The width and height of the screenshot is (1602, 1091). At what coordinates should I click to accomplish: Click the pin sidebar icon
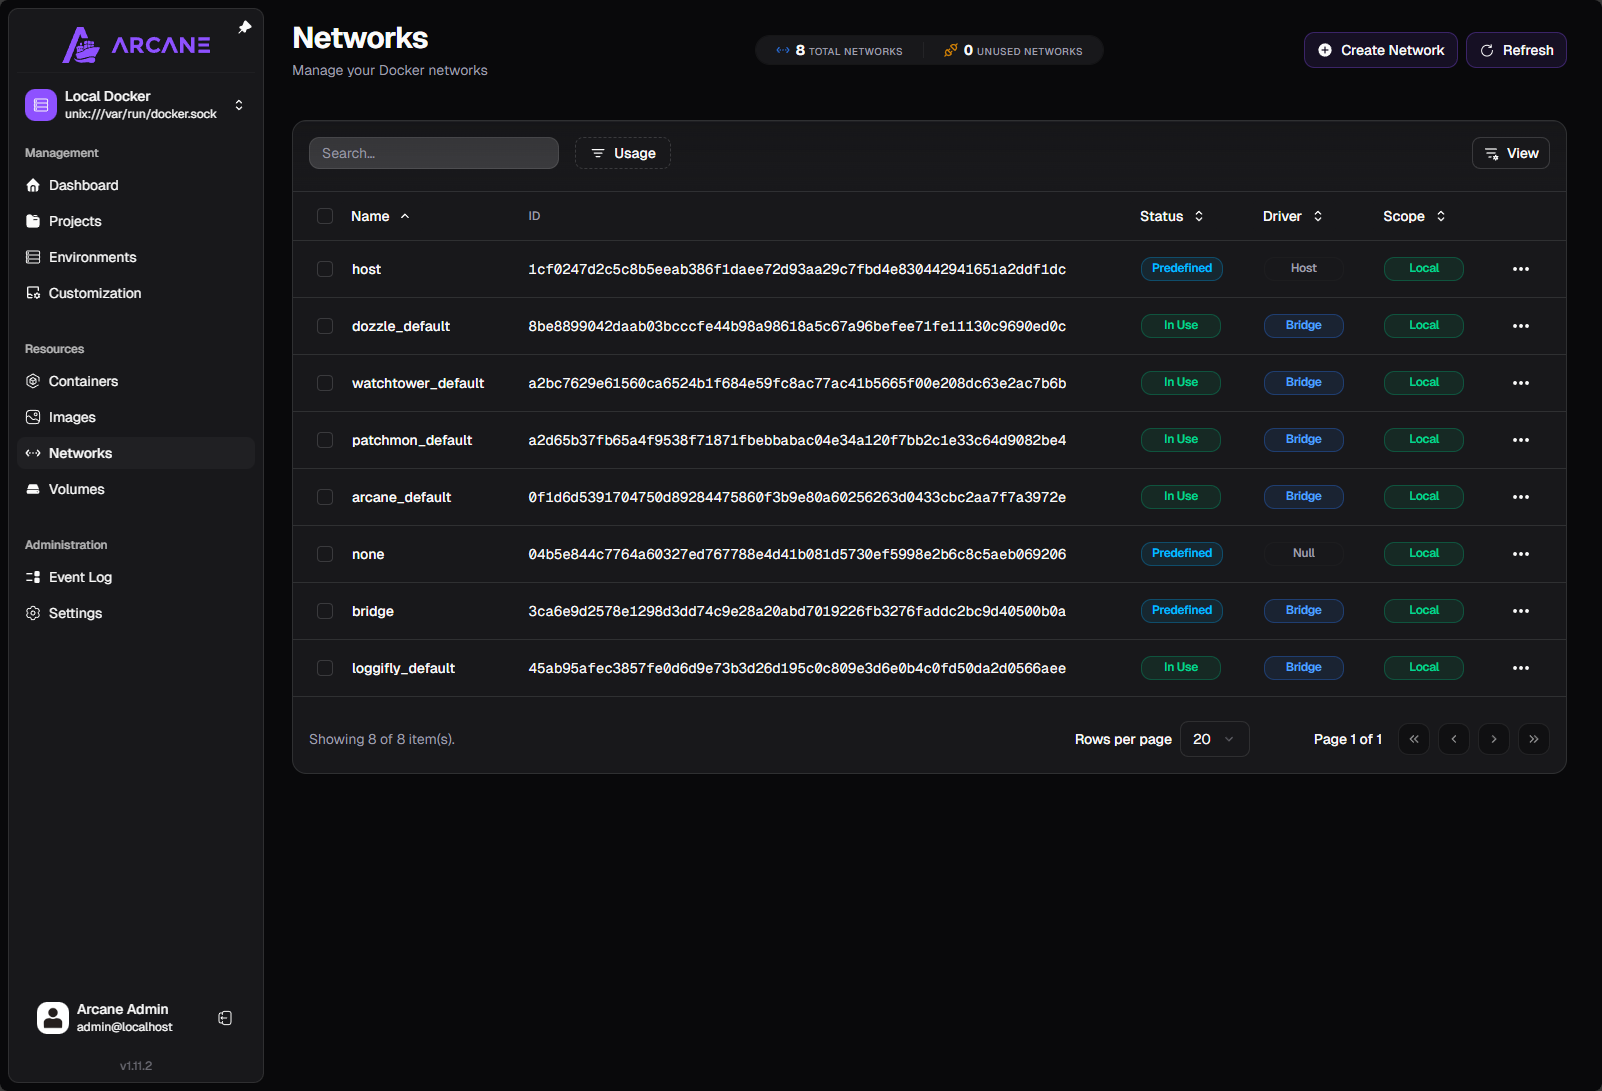[245, 28]
